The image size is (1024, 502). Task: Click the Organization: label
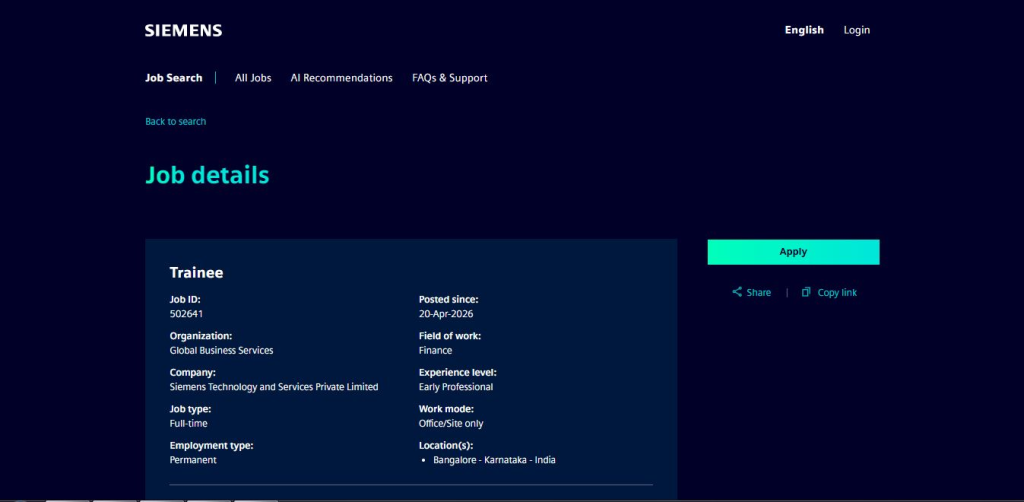coord(200,336)
